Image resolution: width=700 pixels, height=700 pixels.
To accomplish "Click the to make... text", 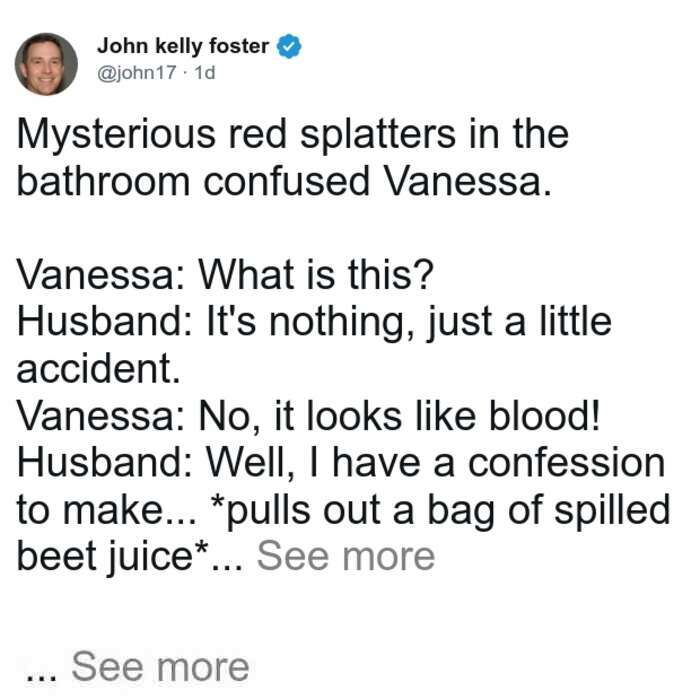I will [x=106, y=511].
